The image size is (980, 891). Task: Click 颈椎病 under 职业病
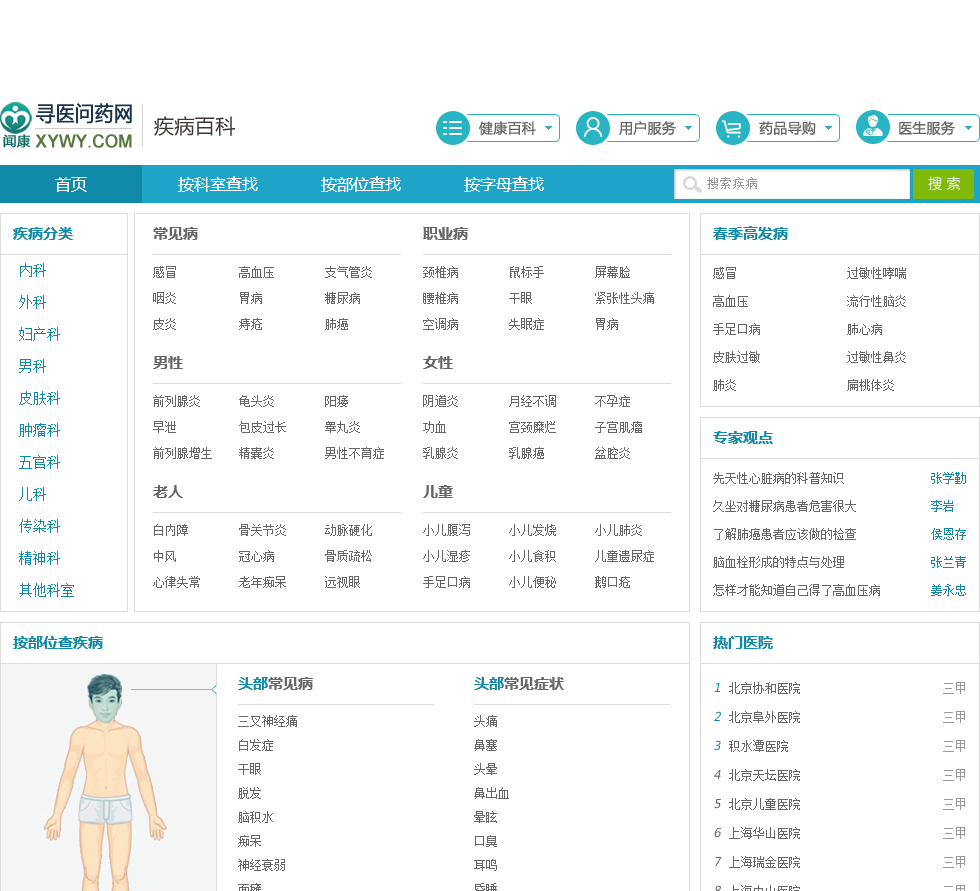(441, 272)
